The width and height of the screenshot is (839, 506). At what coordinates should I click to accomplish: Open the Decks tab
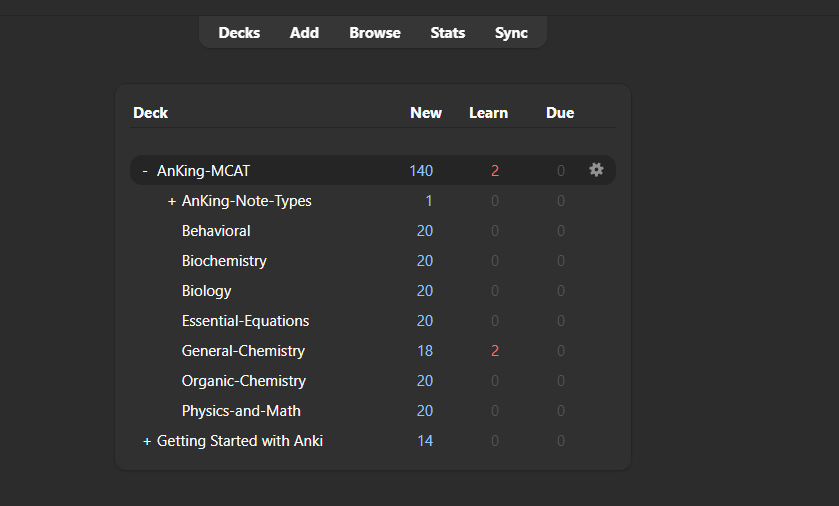tap(239, 33)
